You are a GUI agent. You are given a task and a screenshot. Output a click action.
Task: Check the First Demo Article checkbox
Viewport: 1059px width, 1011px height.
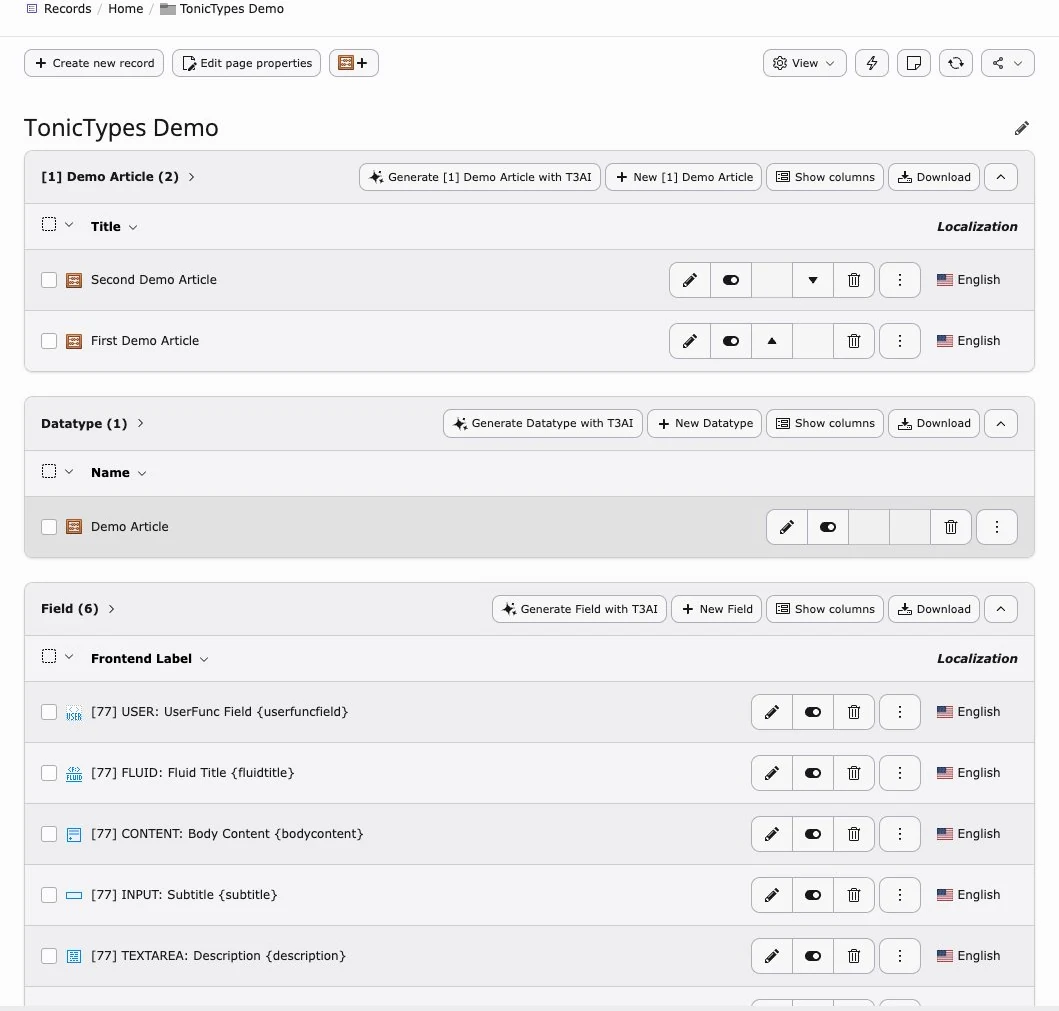point(49,341)
